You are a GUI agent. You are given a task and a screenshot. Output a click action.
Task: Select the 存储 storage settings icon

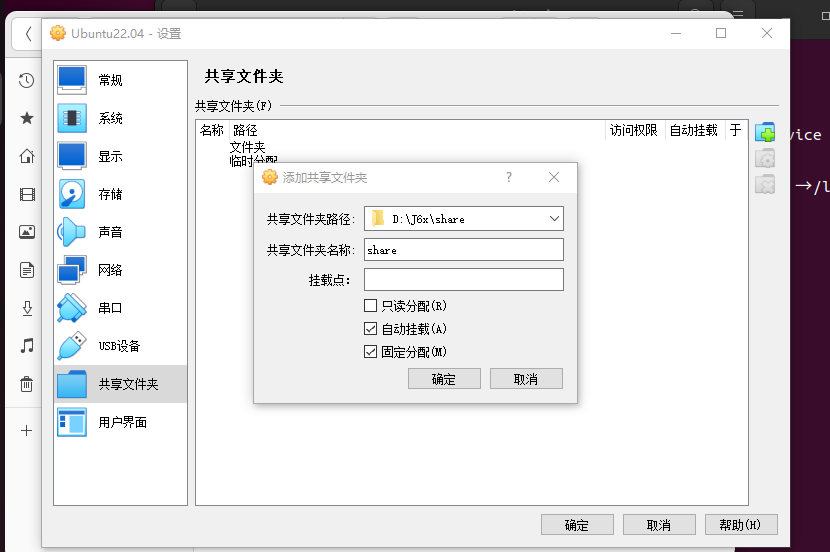[x=73, y=194]
